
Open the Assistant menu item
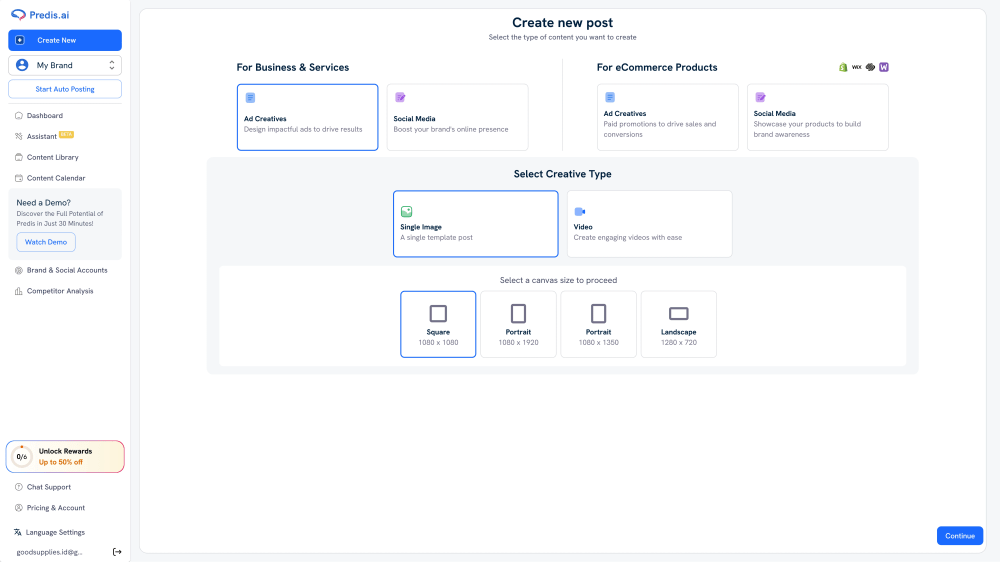pos(41,136)
